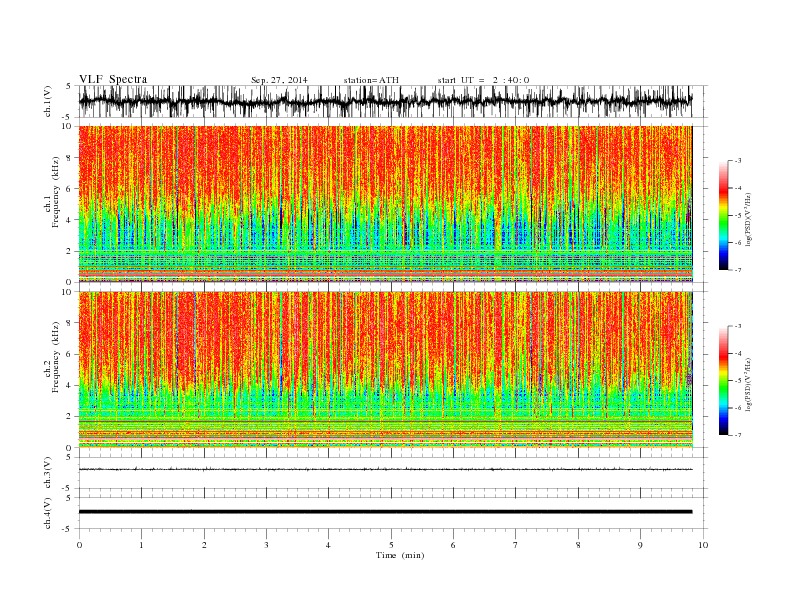Click the time axis tick label "10" at the right end
The image size is (792, 612).
[703, 545]
